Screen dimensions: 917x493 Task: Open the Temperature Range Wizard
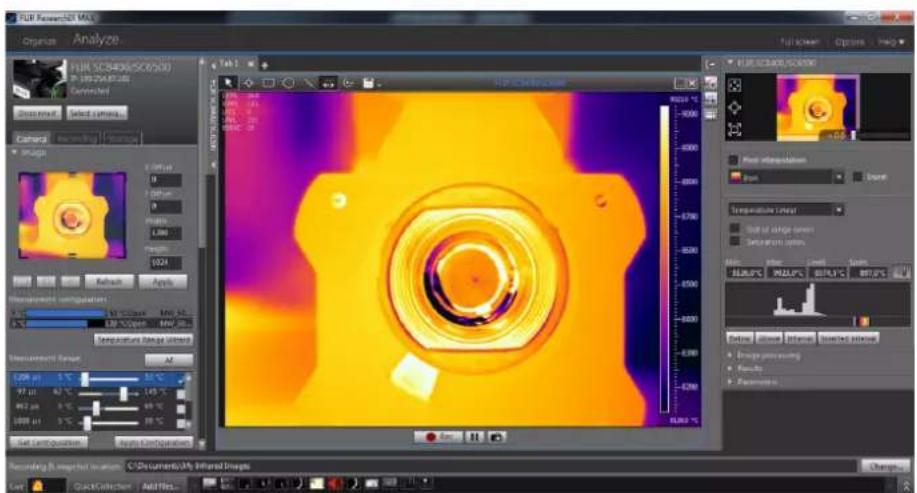coord(144,339)
